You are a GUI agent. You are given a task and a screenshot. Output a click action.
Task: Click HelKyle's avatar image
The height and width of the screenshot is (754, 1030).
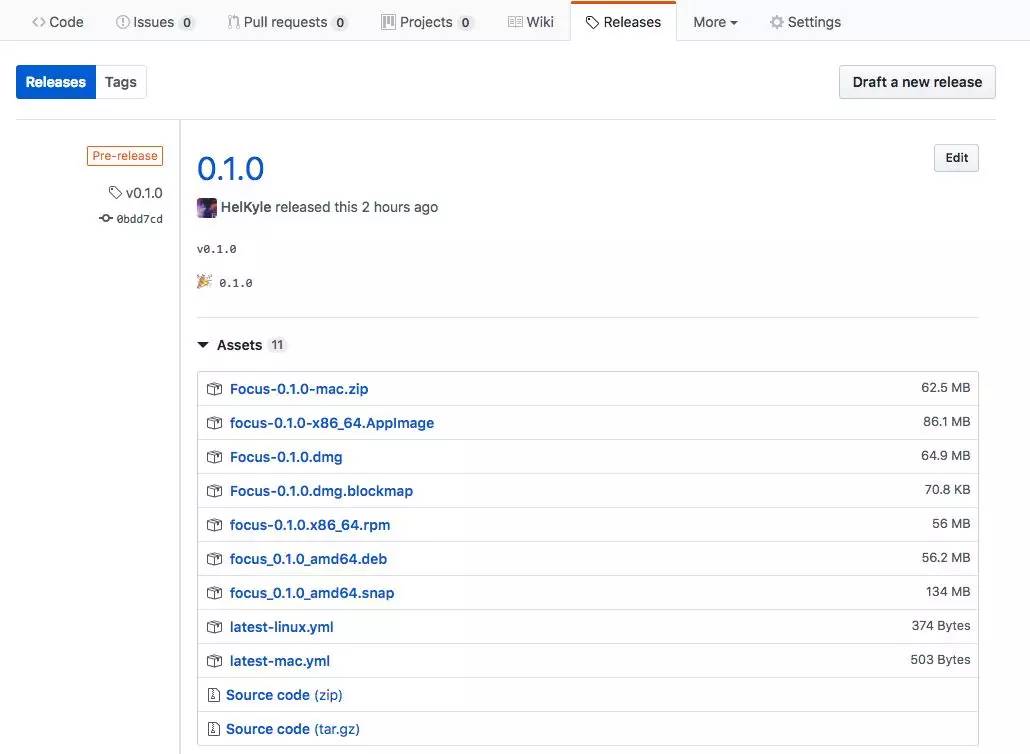point(207,207)
